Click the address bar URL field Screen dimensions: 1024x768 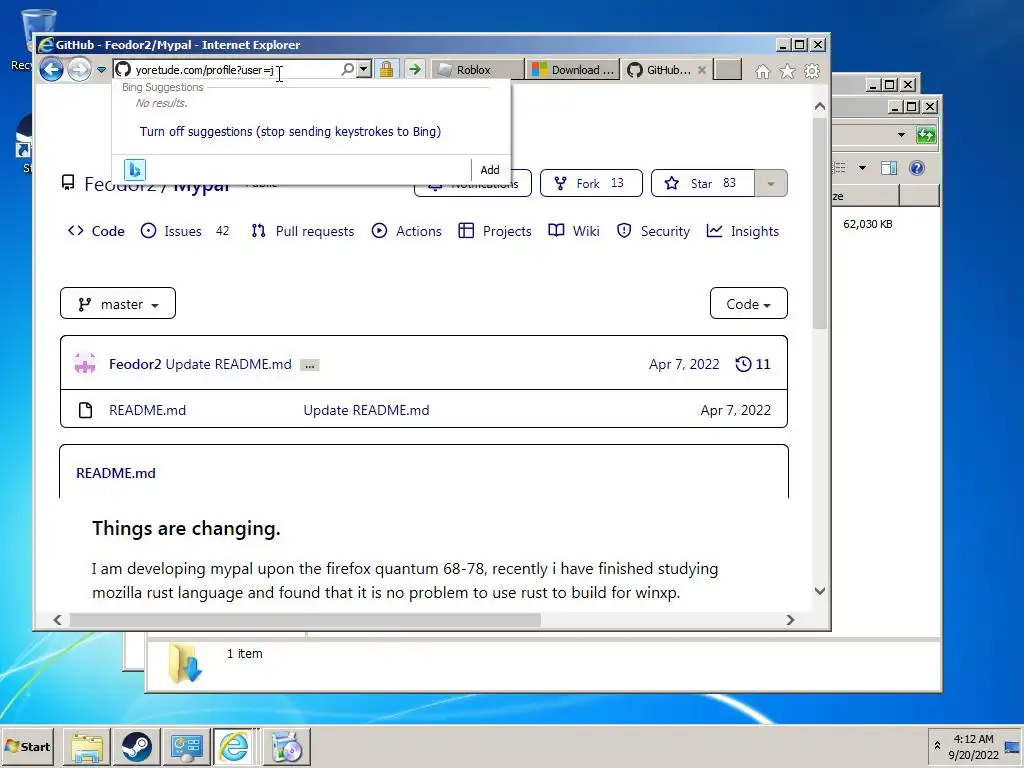[x=226, y=70]
